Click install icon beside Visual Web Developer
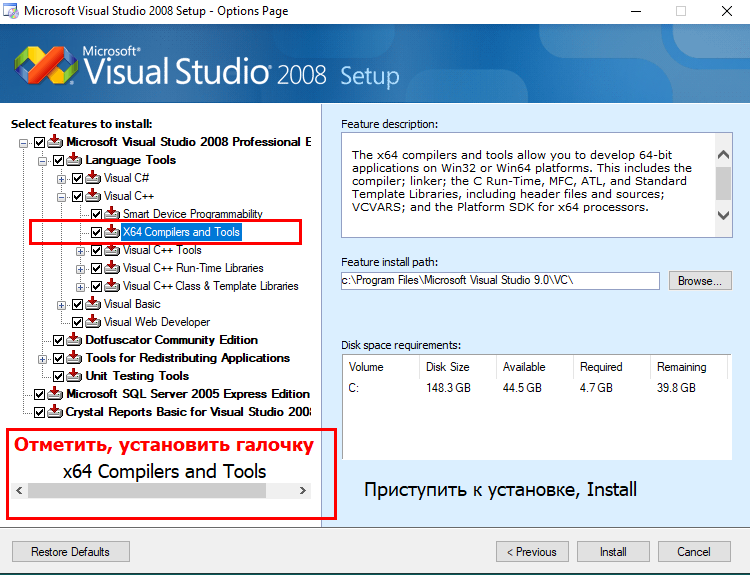Image resolution: width=750 pixels, height=575 pixels. click(93, 322)
